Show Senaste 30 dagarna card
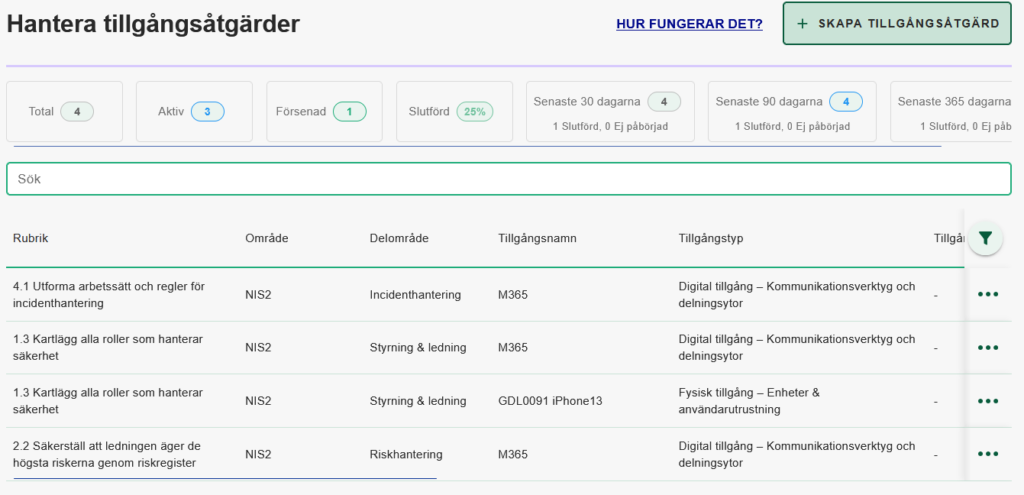Image resolution: width=1024 pixels, height=495 pixels. (610, 111)
